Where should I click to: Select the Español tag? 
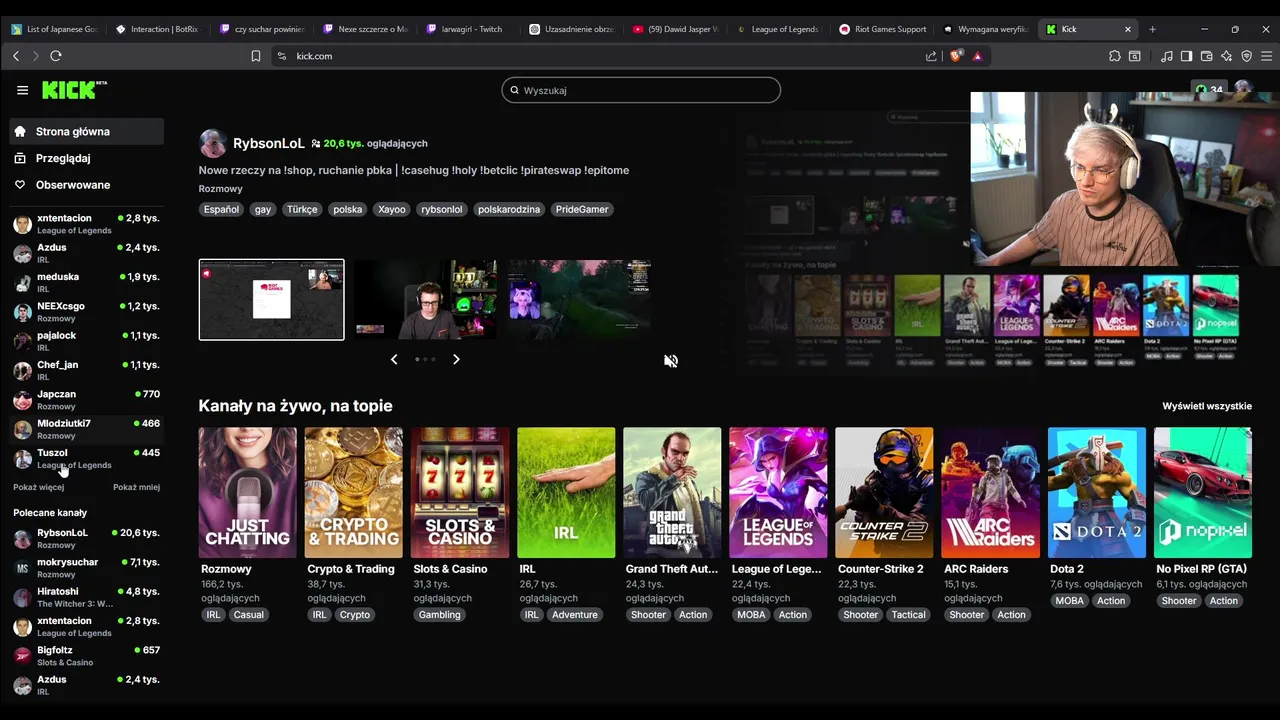[x=221, y=209]
